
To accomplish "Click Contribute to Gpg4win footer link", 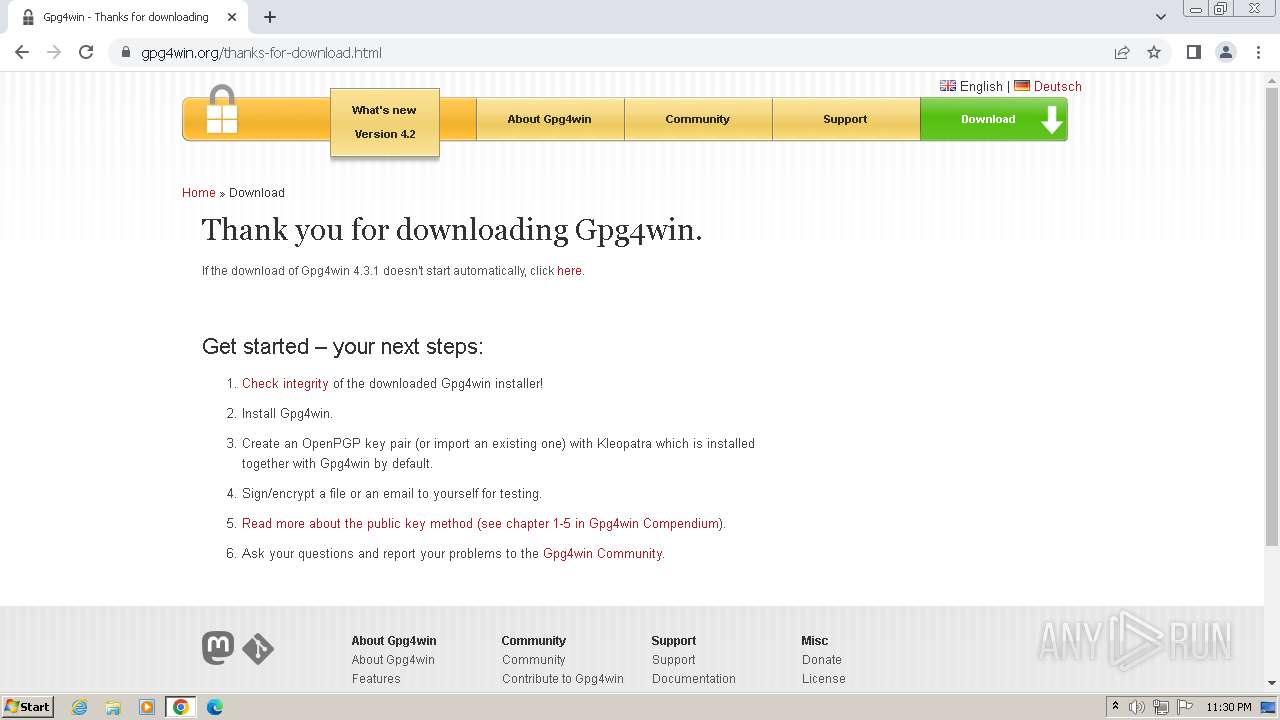I will pos(563,679).
